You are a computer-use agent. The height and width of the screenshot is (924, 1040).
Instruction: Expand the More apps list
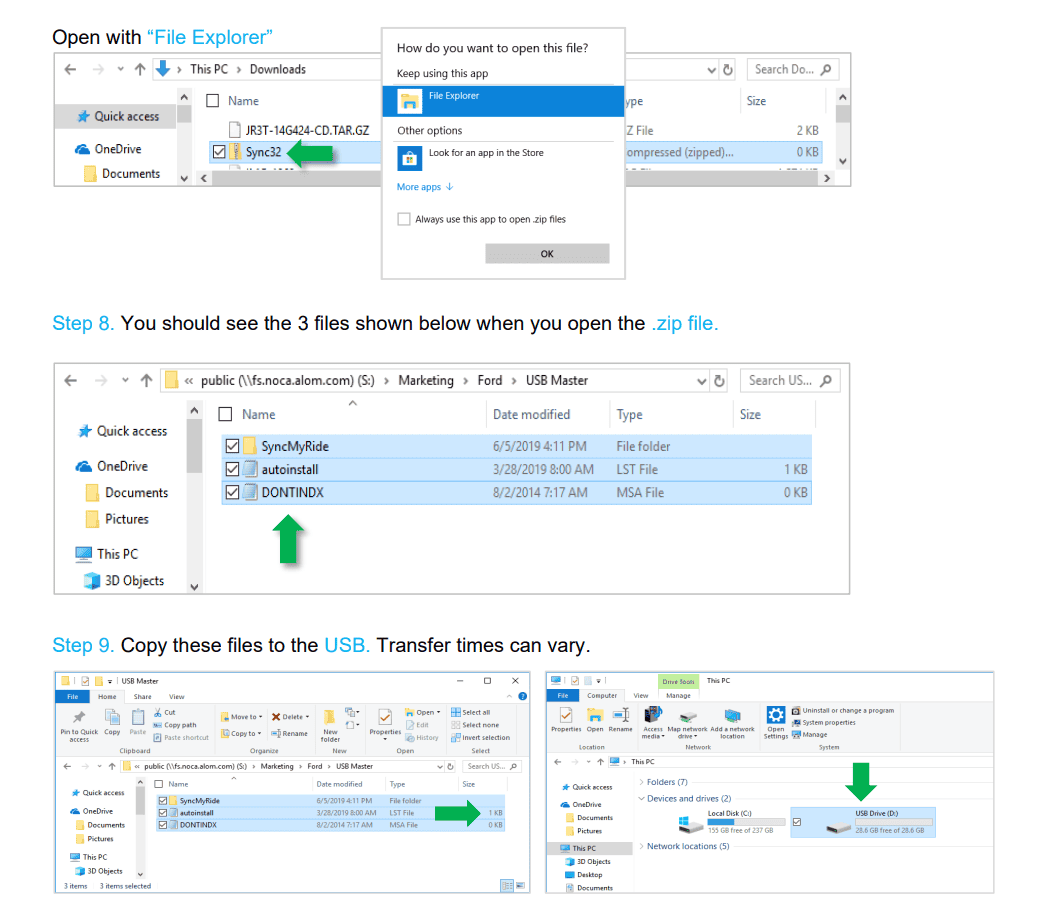pos(425,187)
